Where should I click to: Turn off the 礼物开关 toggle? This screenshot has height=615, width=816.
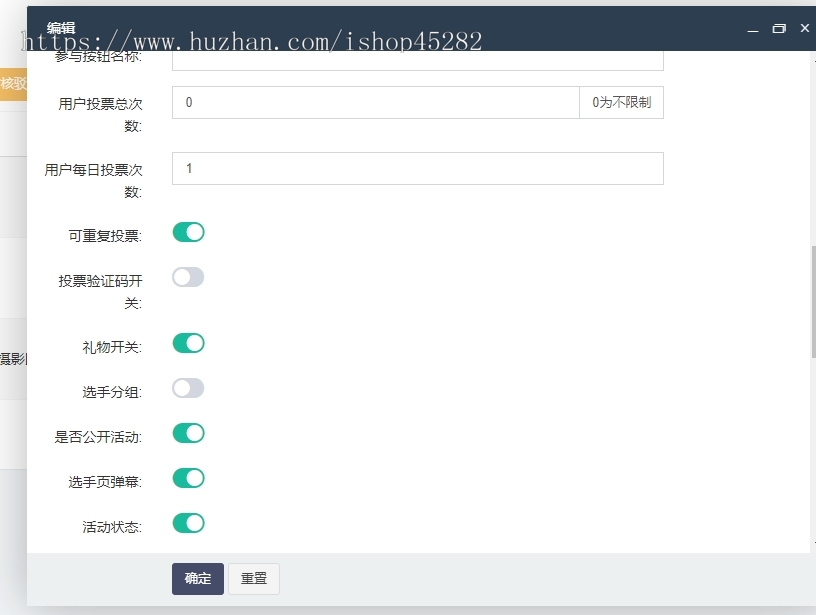click(x=188, y=343)
